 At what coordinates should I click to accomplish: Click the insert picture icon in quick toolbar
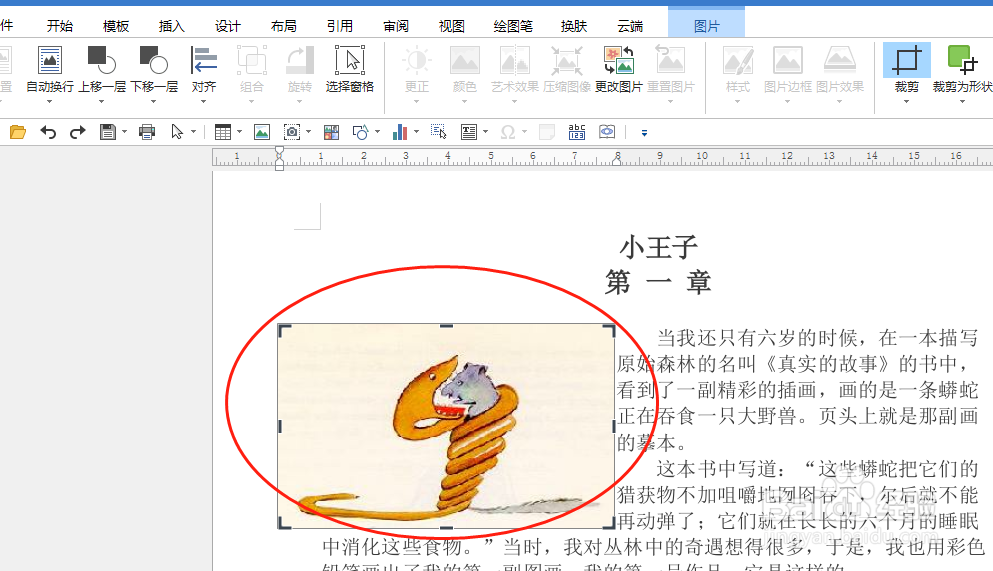pos(262,132)
